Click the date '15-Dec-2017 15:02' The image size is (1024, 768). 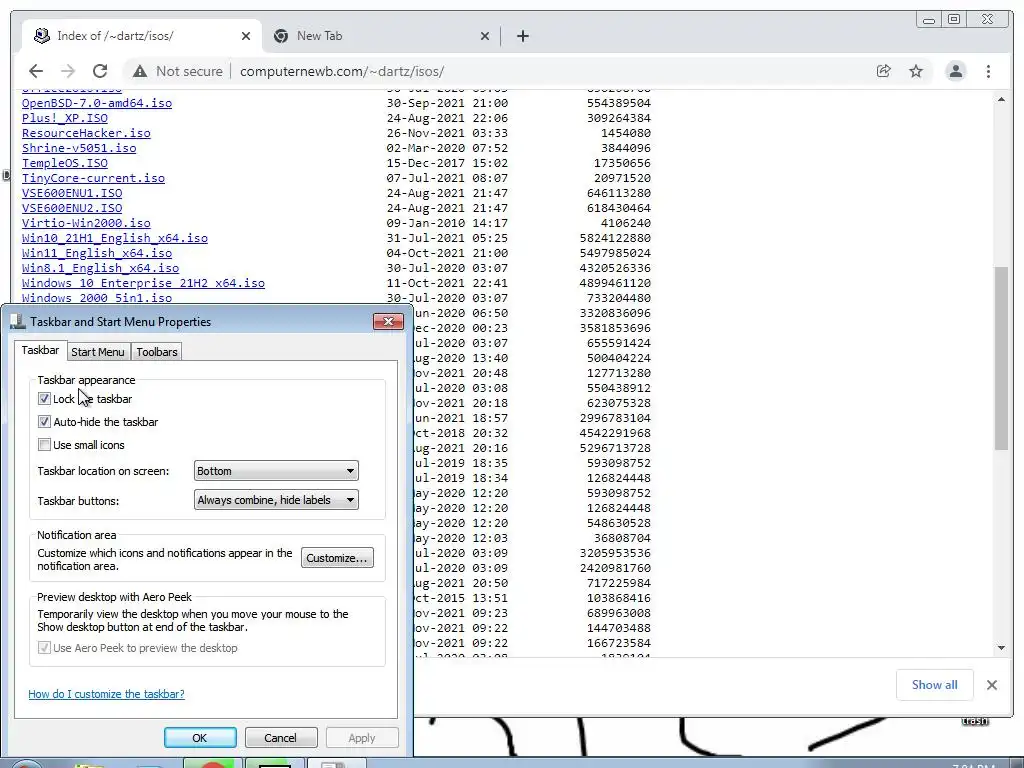[447, 163]
